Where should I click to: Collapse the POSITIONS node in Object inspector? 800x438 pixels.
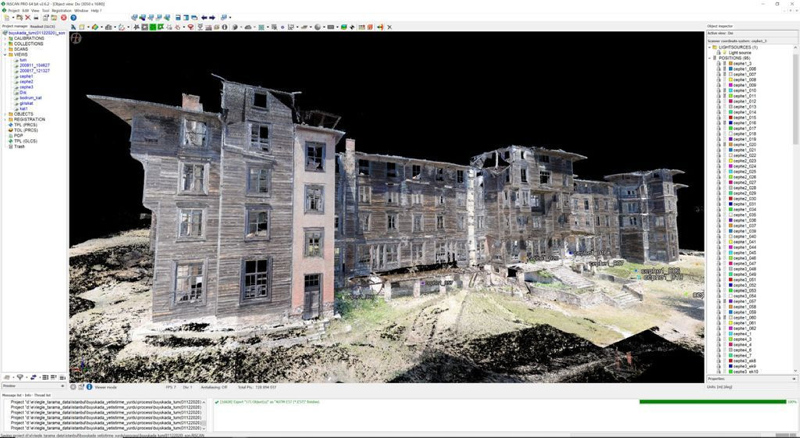[711, 58]
